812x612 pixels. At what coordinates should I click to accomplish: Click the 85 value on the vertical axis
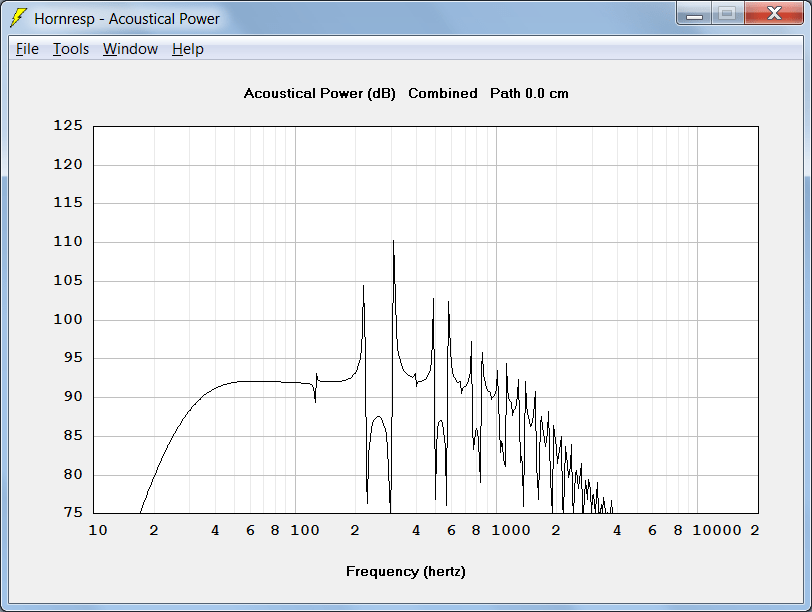tap(73, 435)
